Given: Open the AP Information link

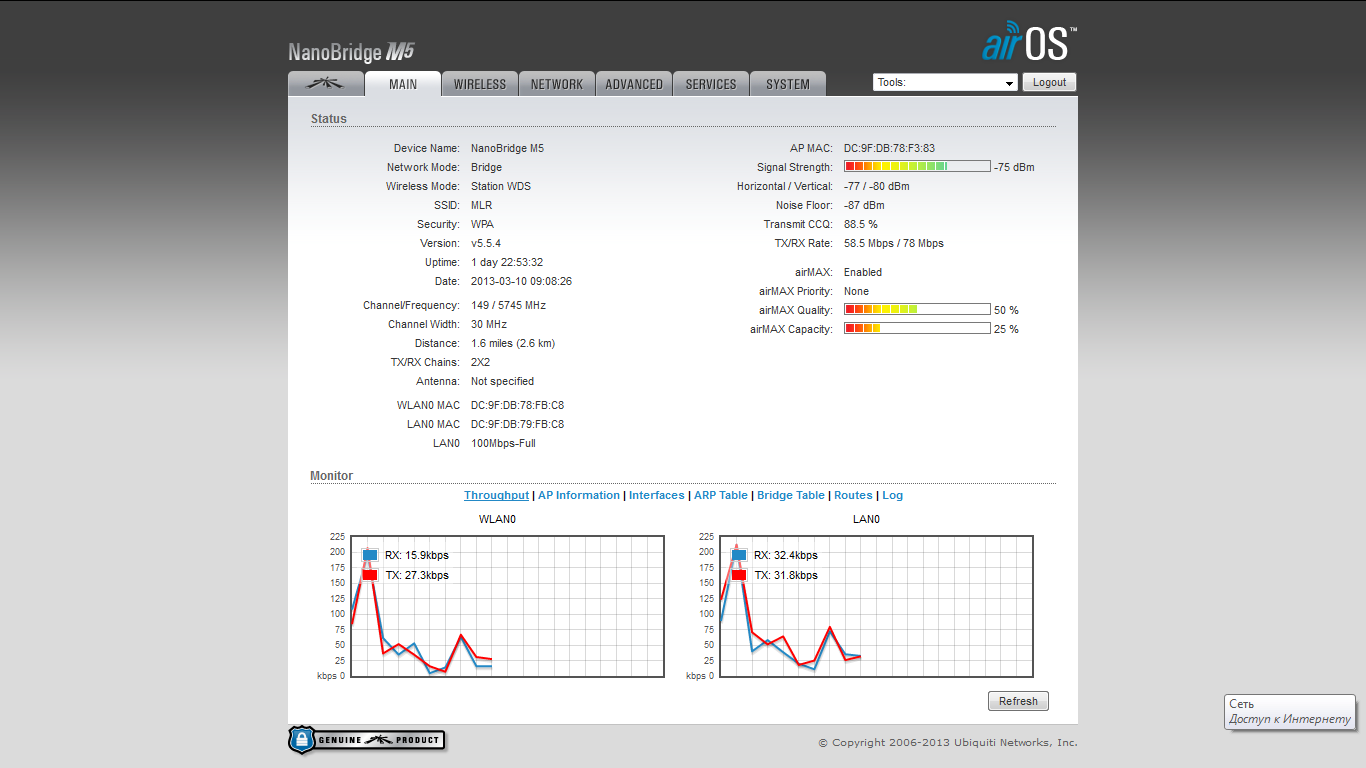Looking at the screenshot, I should [x=579, y=495].
